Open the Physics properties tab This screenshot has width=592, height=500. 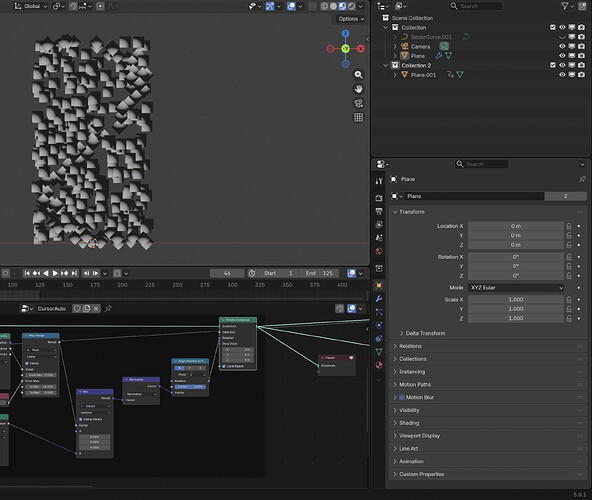(x=379, y=325)
